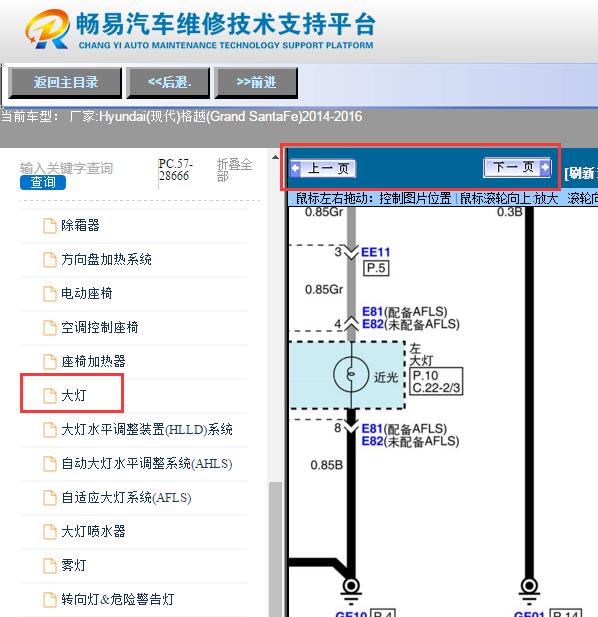Click the P.10 C.22-2/3 reference box
This screenshot has width=598, height=617.
(436, 381)
